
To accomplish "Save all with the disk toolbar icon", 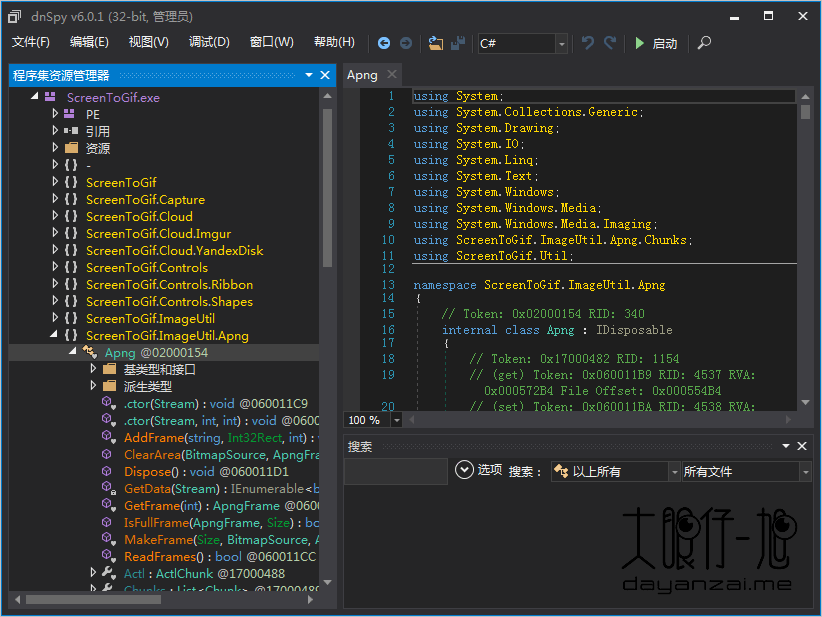I will 458,43.
